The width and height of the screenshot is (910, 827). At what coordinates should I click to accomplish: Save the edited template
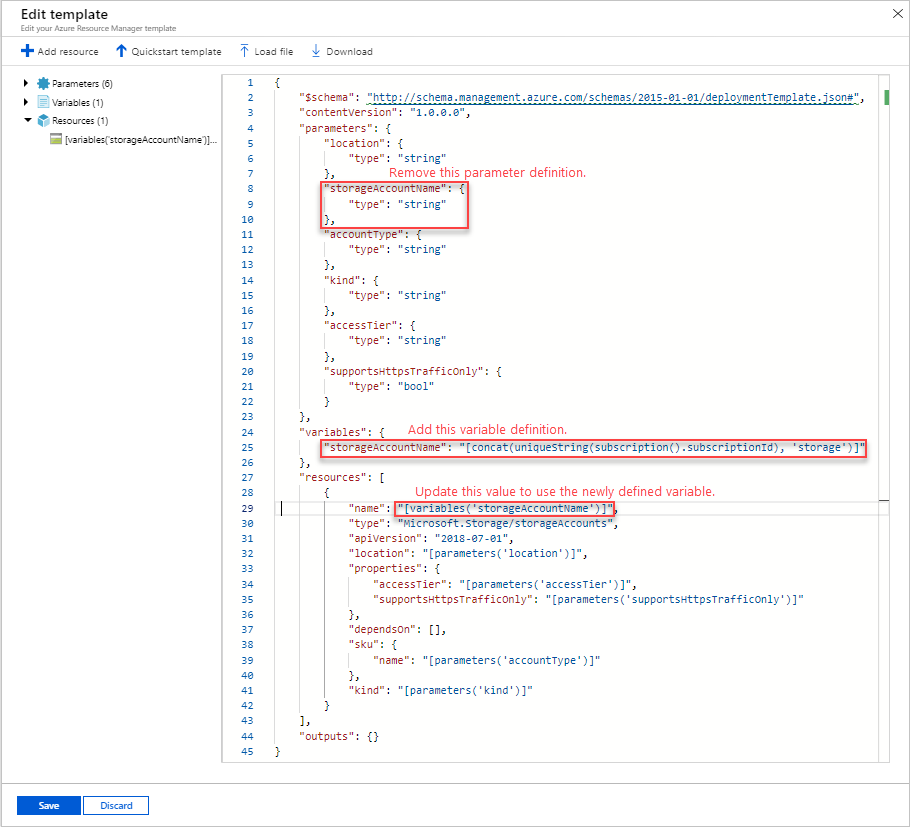point(48,805)
